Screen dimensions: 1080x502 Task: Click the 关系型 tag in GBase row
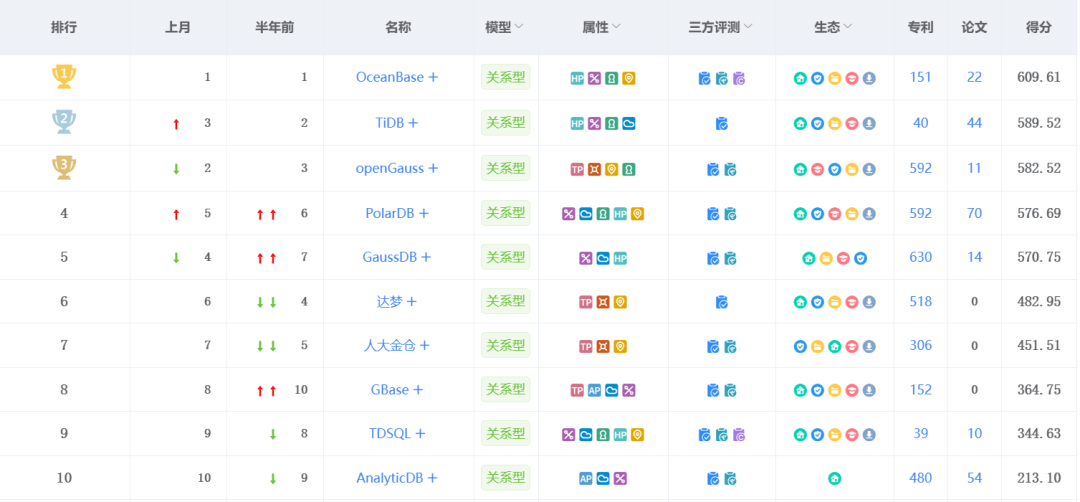click(506, 390)
